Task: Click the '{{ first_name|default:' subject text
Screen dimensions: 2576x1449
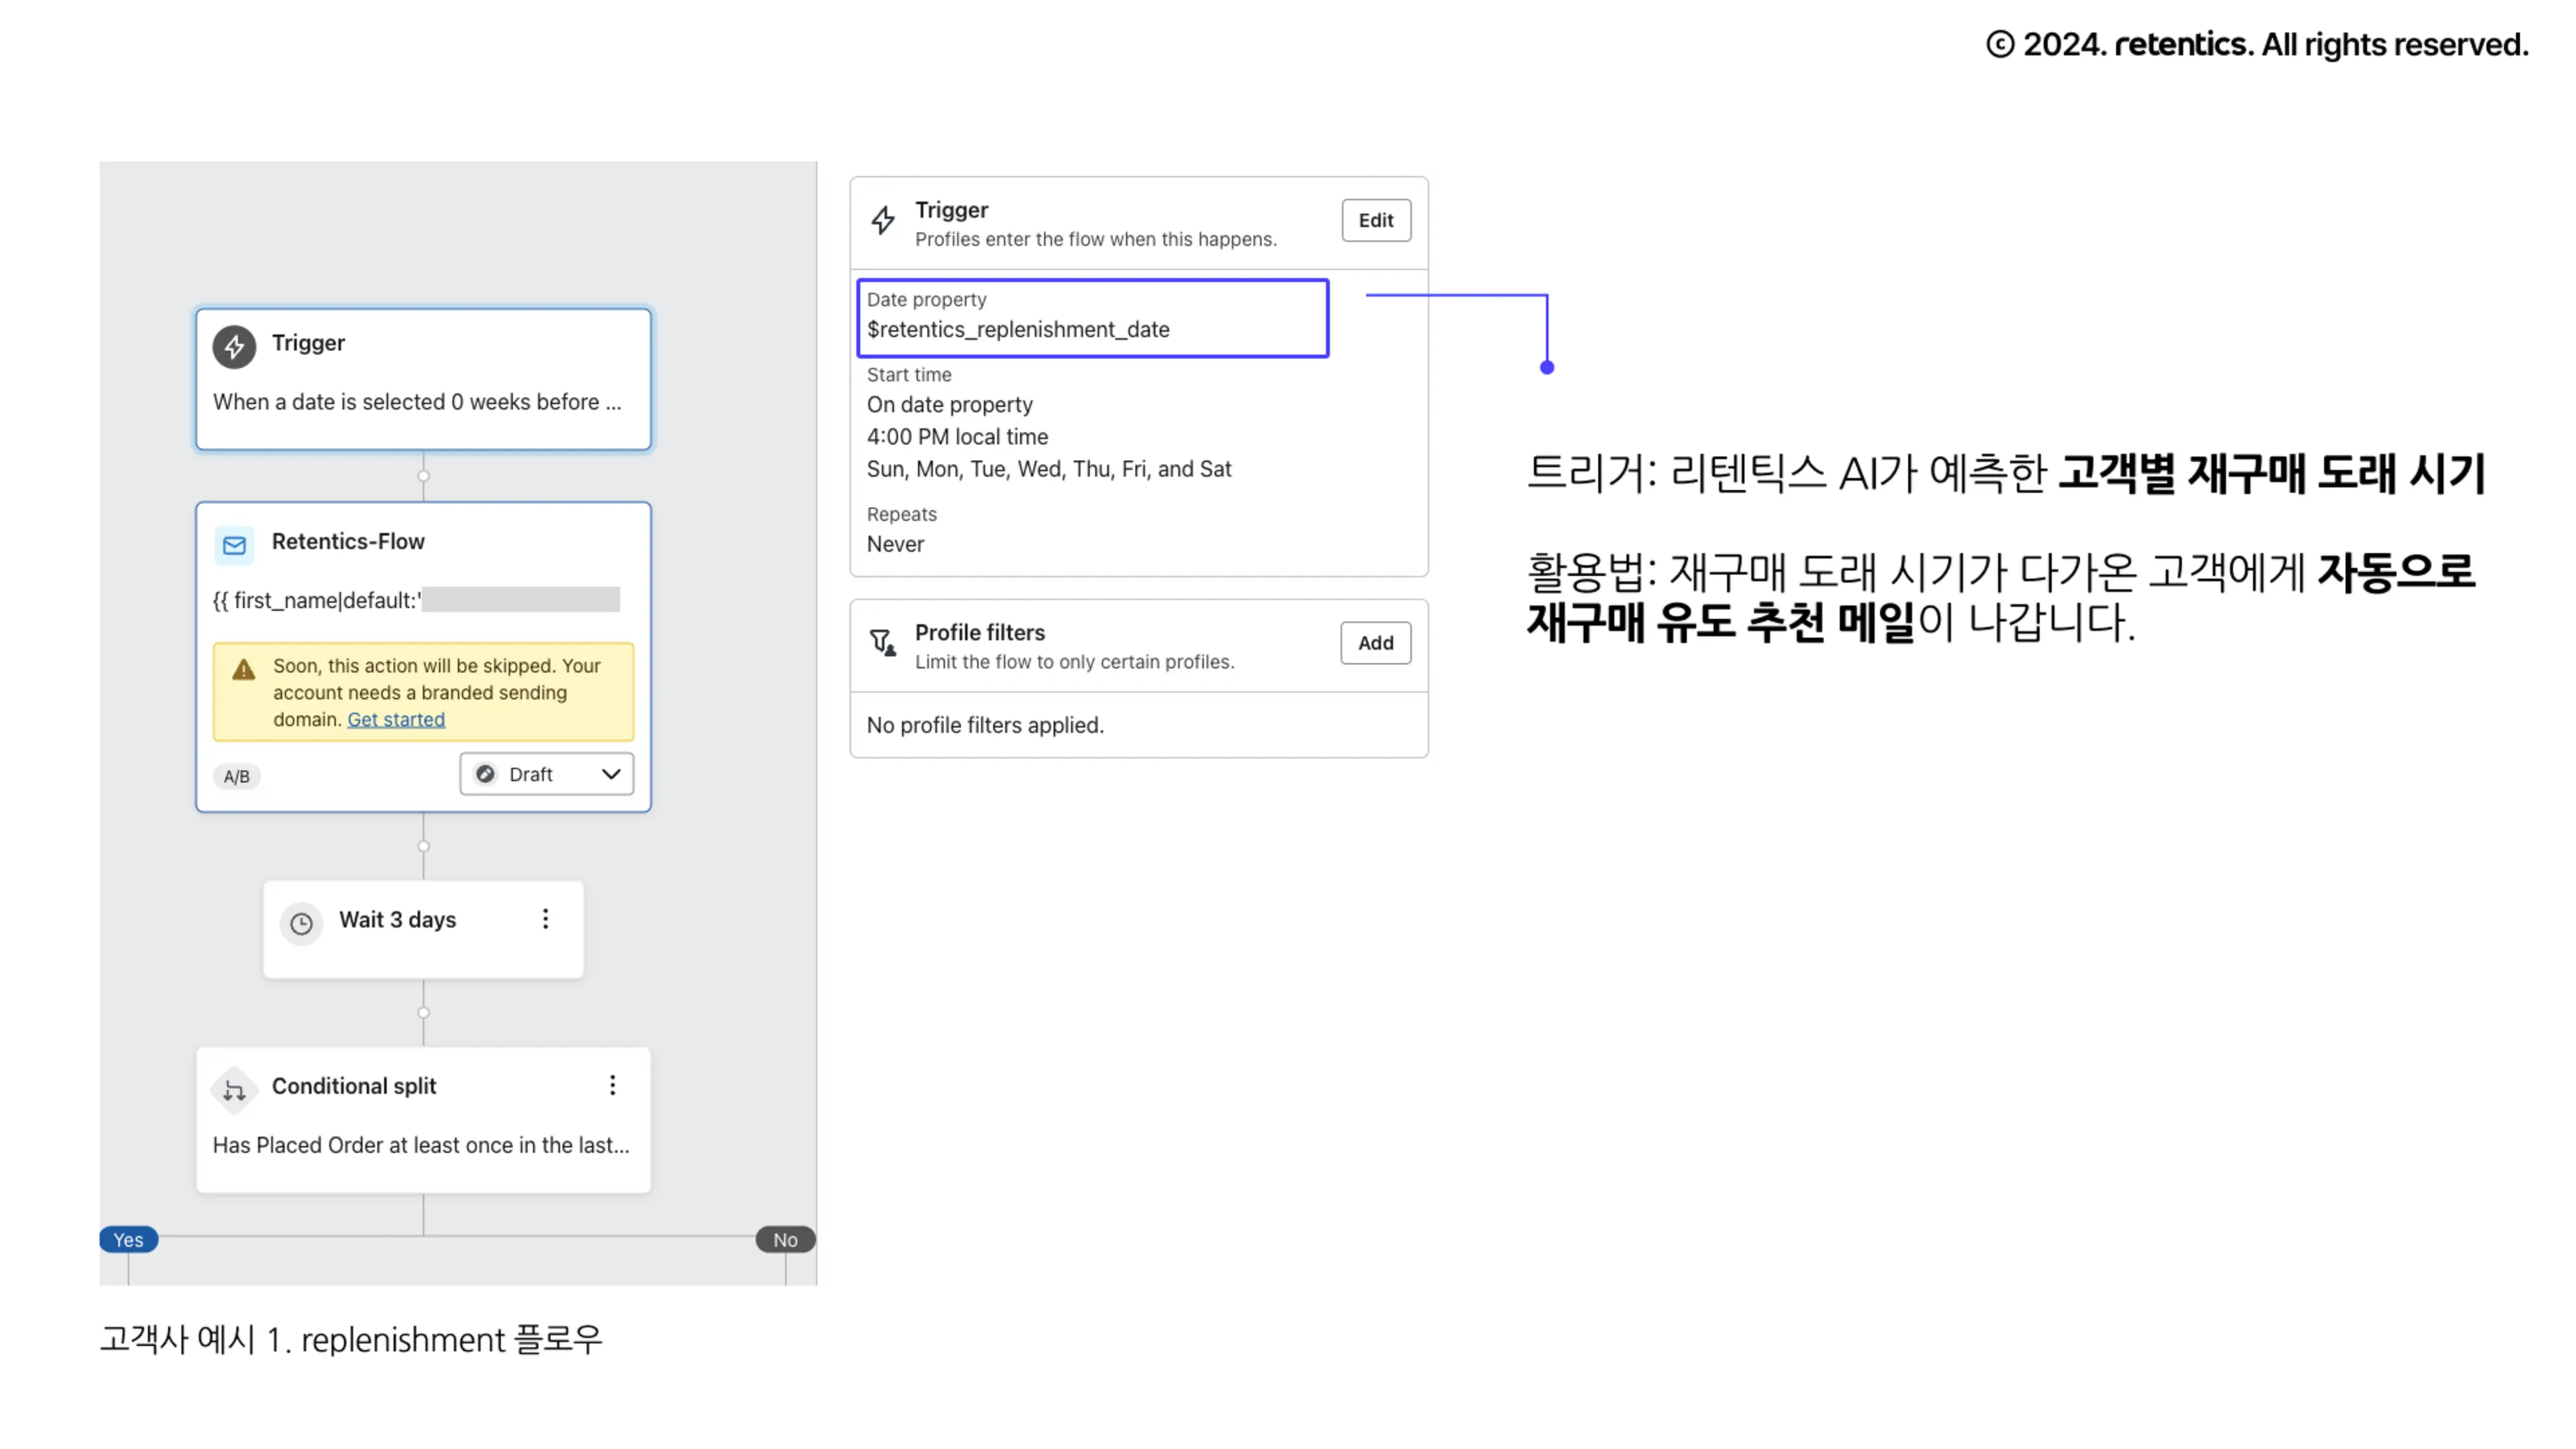Action: click(x=317, y=600)
